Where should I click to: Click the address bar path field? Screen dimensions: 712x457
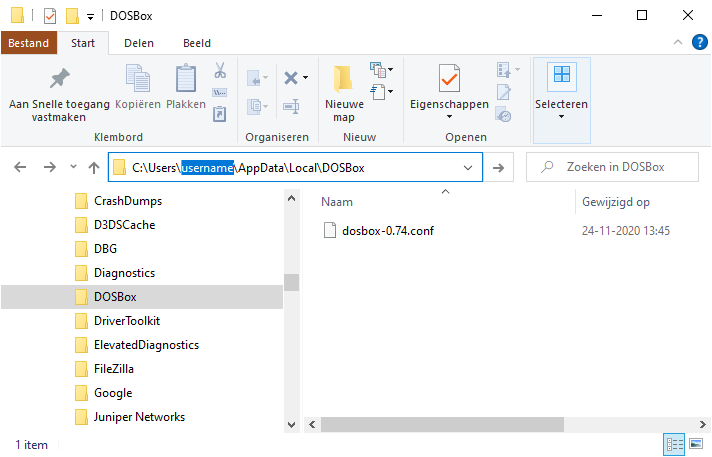click(295, 167)
